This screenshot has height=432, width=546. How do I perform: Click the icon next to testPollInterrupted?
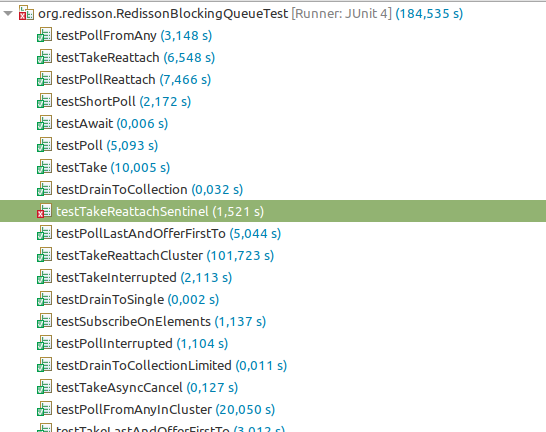click(x=45, y=343)
